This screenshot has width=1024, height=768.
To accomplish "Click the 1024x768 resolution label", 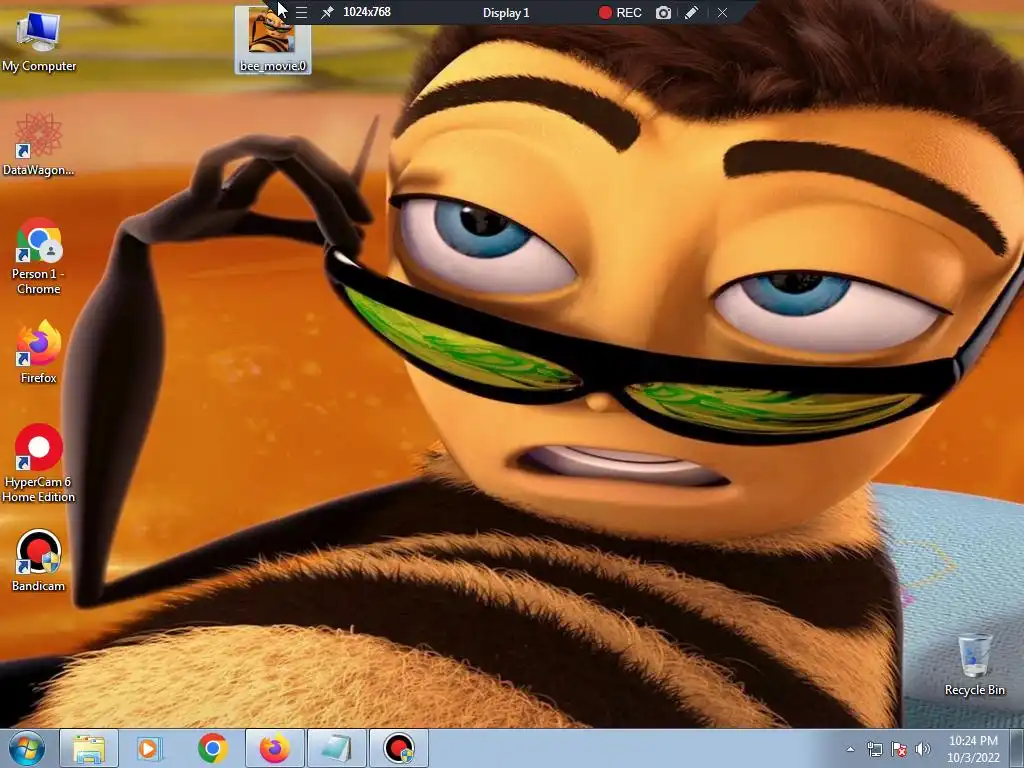I will (367, 12).
